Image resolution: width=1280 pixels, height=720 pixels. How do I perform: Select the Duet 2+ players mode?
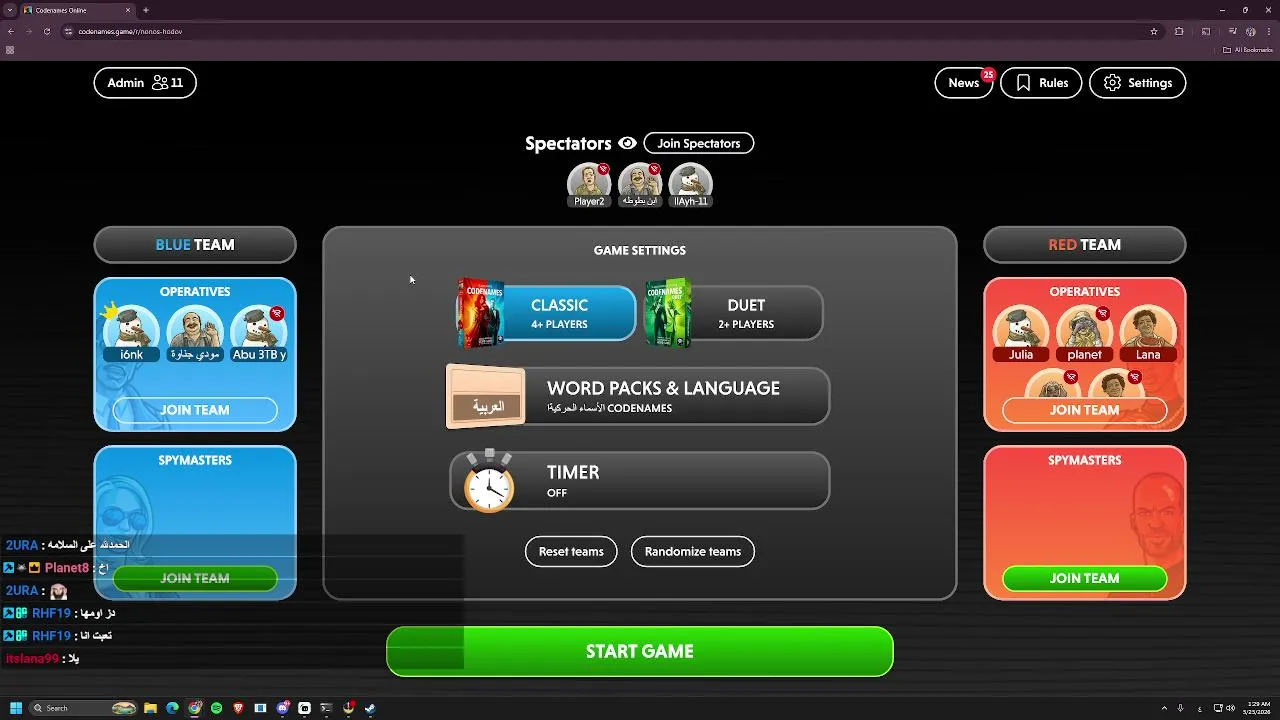click(x=734, y=314)
